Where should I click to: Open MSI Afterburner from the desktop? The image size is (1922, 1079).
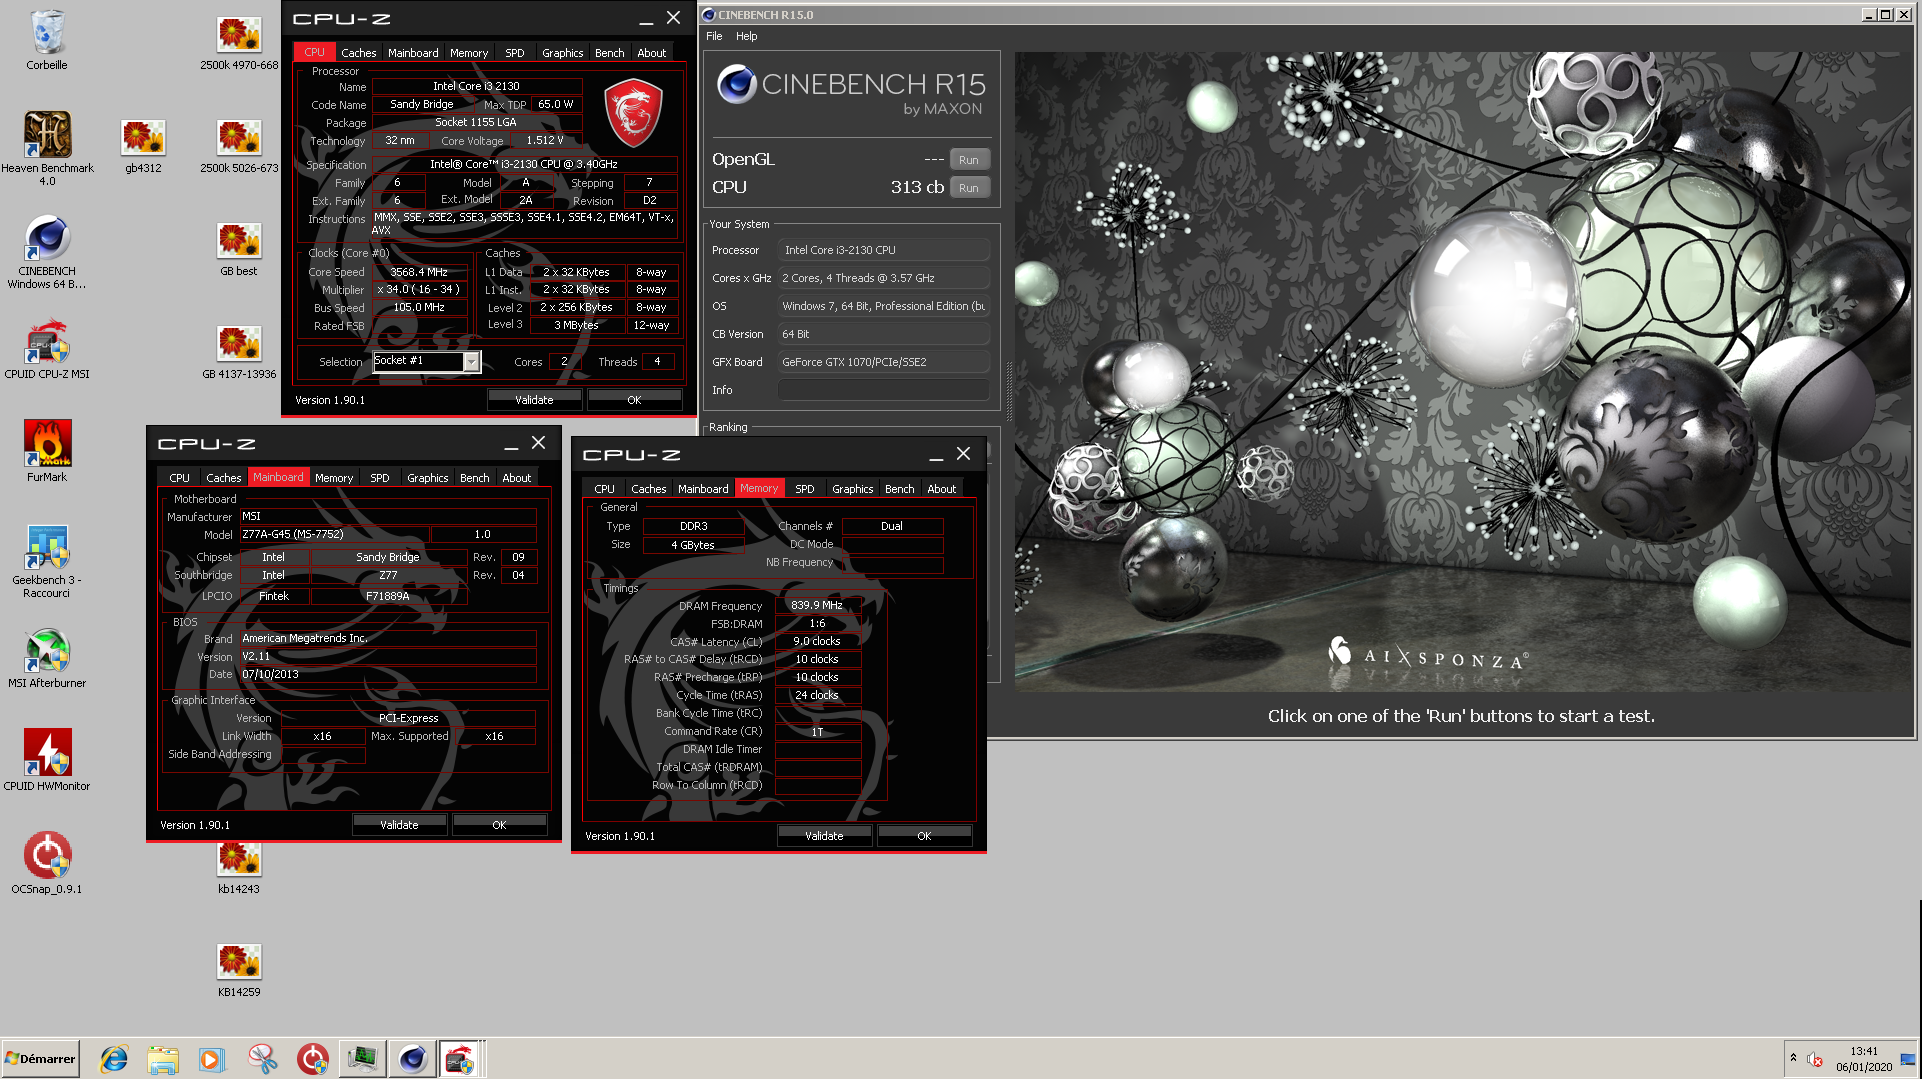click(47, 658)
